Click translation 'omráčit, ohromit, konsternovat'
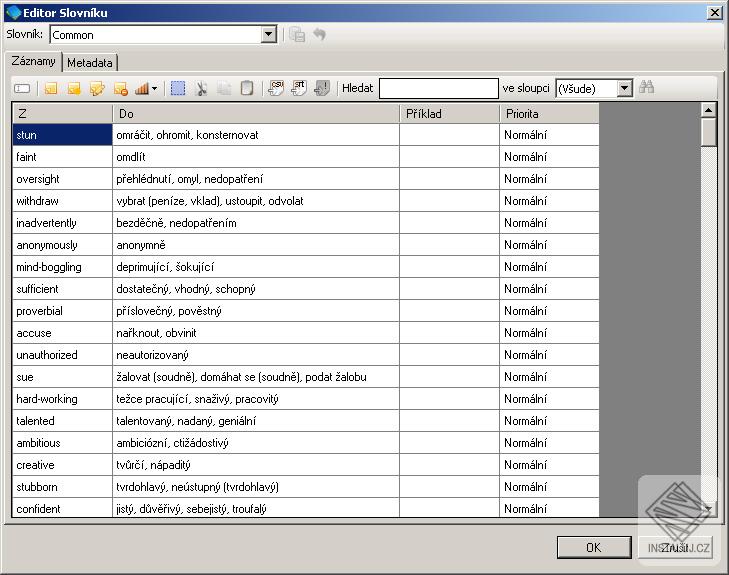Viewport: 729px width, 575px height. click(x=256, y=135)
